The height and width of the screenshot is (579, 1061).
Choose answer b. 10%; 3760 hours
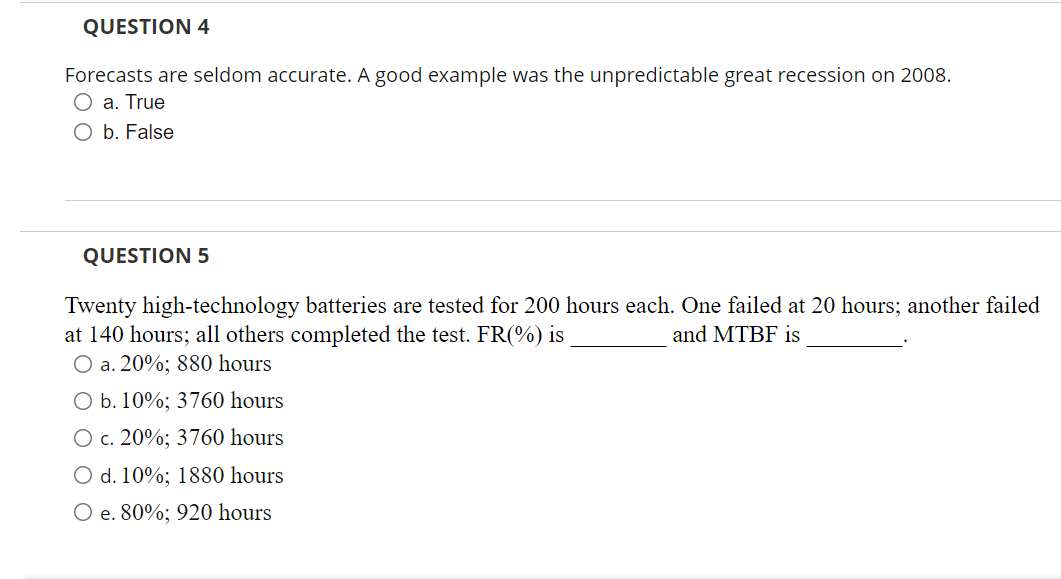[83, 400]
